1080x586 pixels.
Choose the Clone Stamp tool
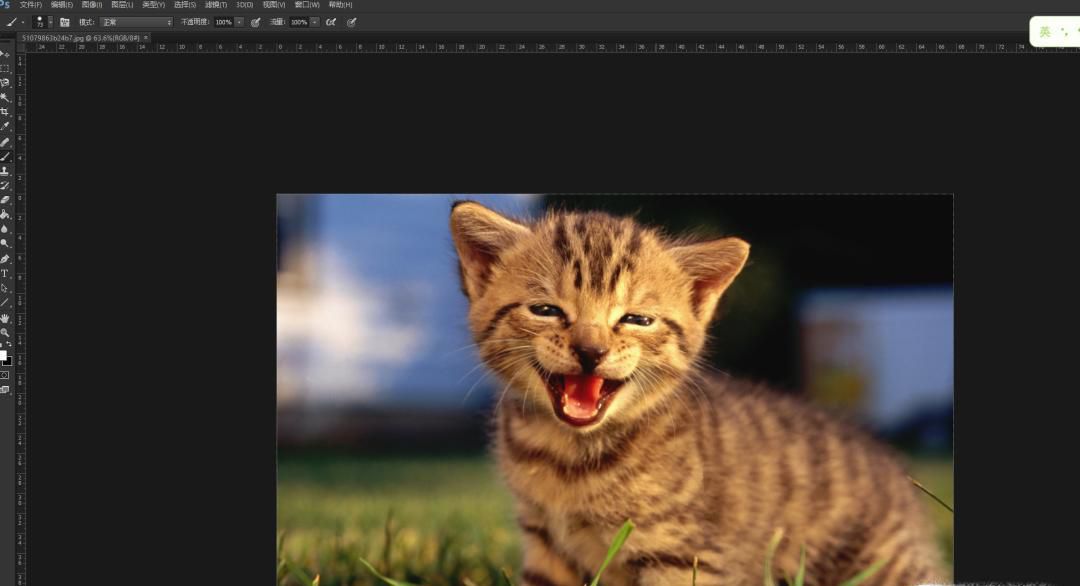pyautogui.click(x=5, y=171)
